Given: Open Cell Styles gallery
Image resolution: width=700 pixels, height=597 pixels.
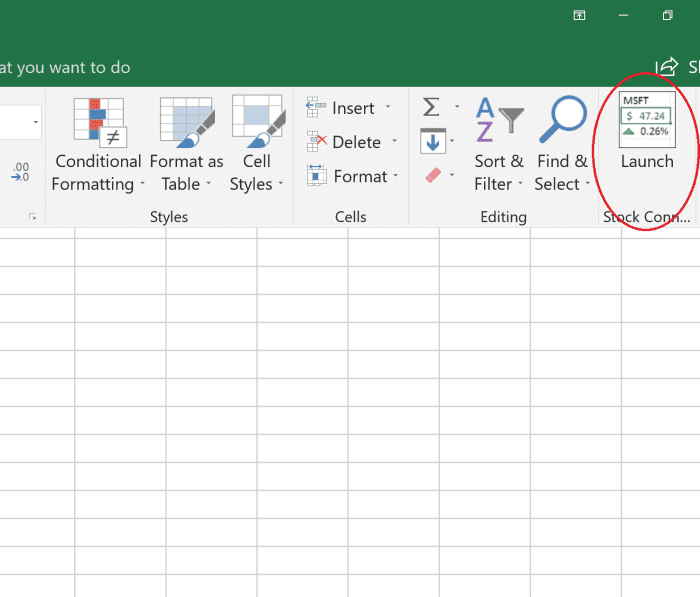Looking at the screenshot, I should pyautogui.click(x=258, y=145).
